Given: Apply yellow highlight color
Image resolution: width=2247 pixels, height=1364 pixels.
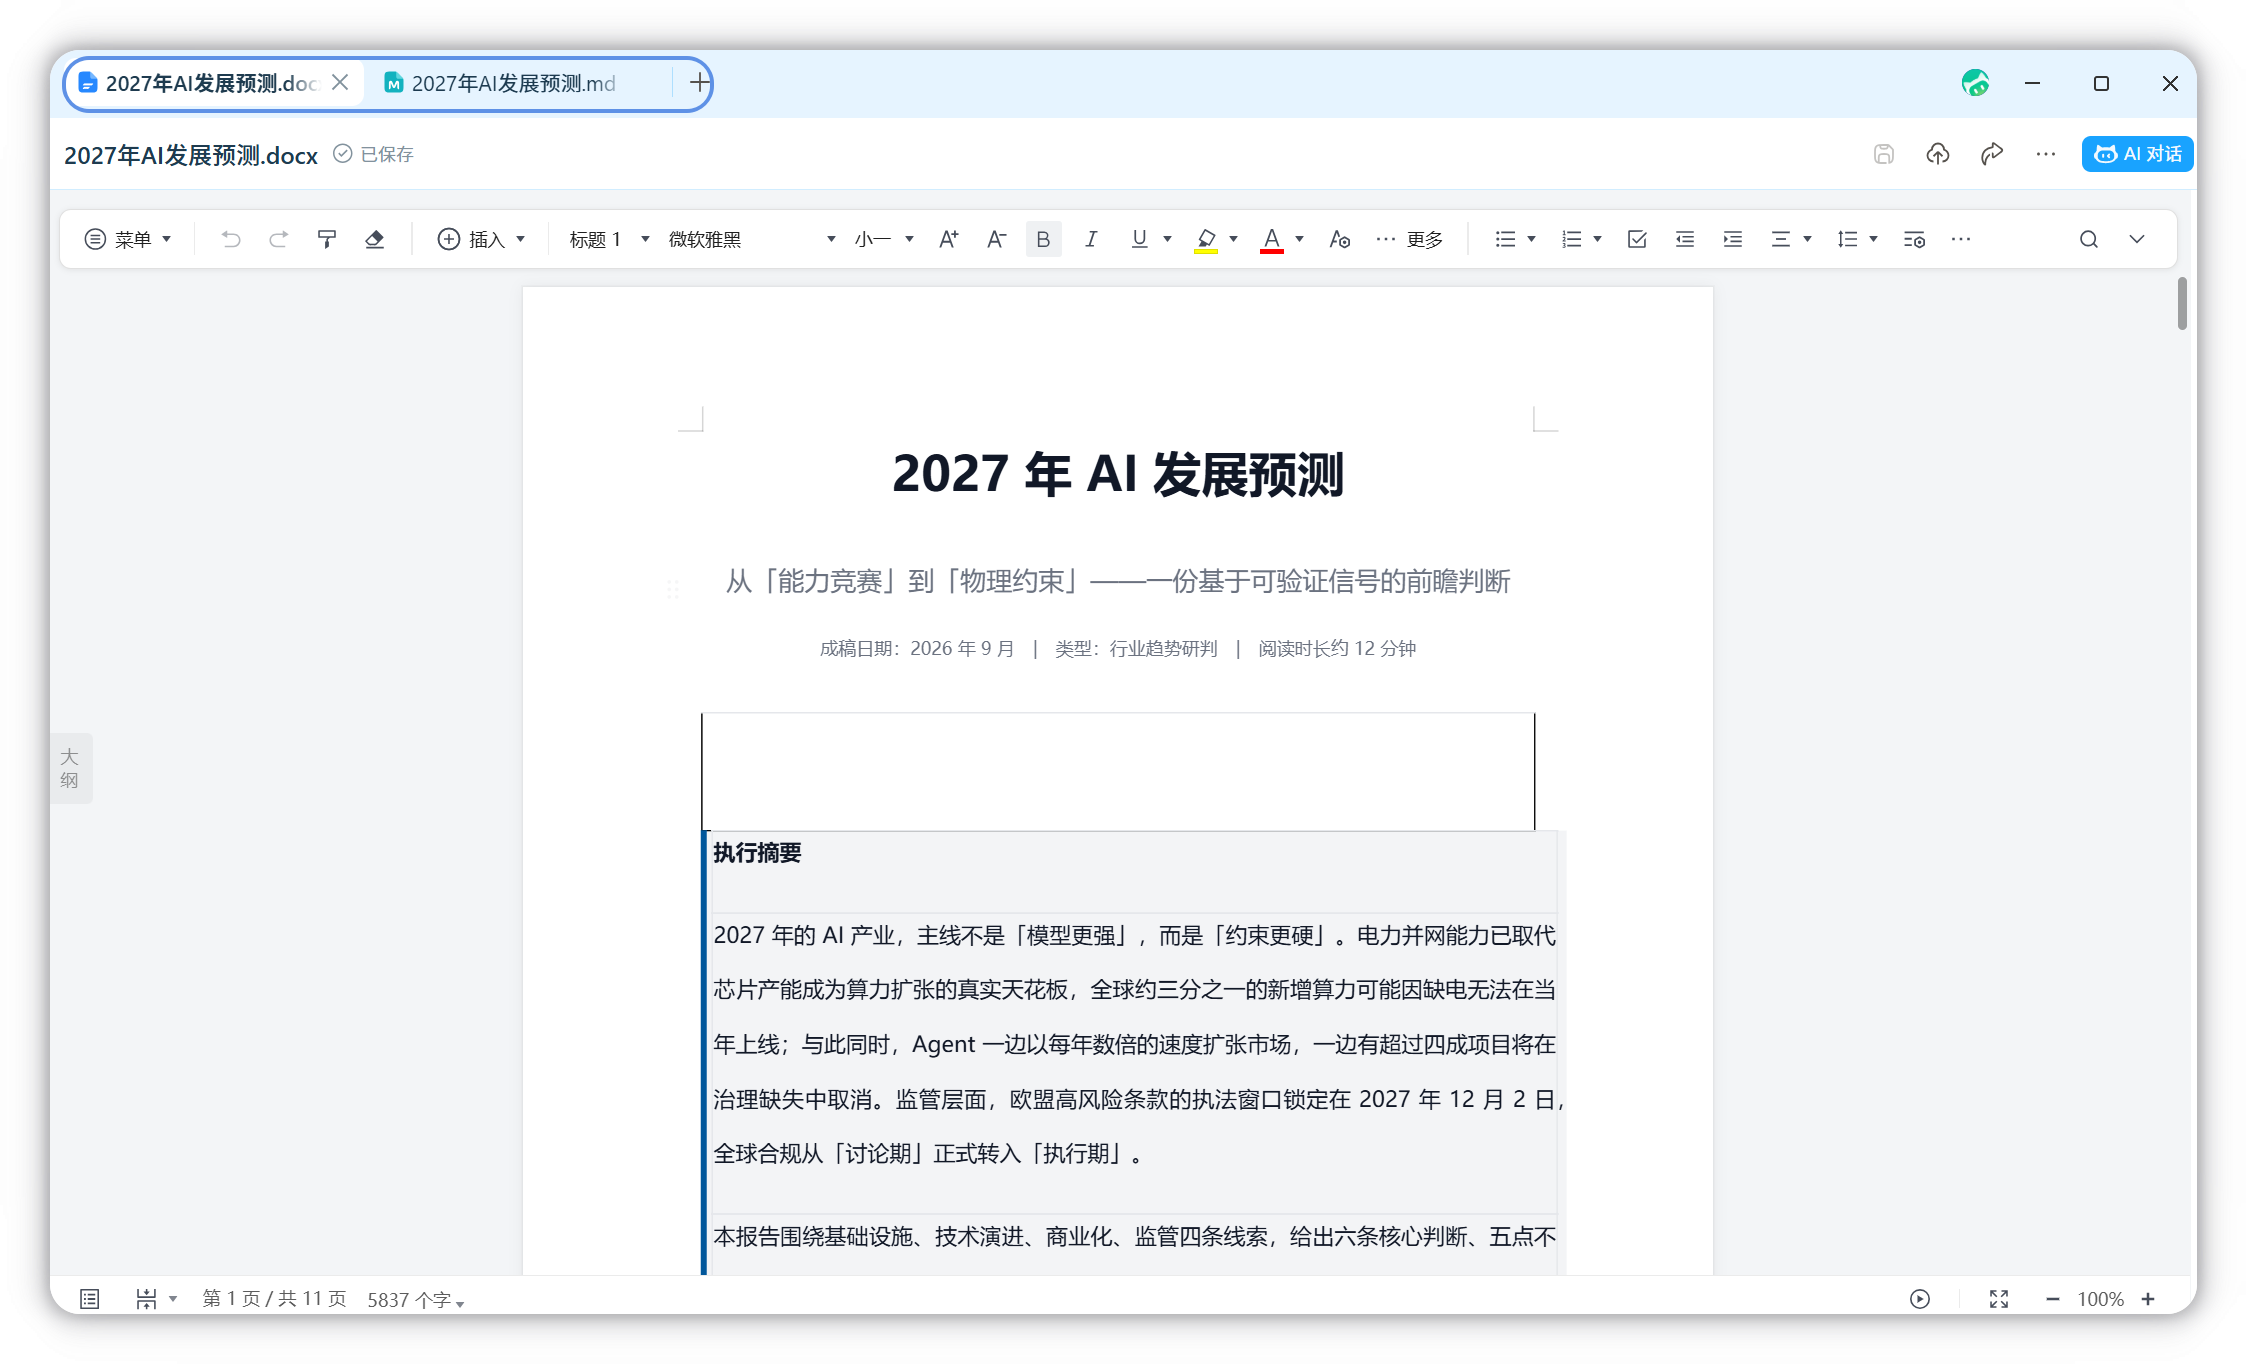Looking at the screenshot, I should 1206,239.
